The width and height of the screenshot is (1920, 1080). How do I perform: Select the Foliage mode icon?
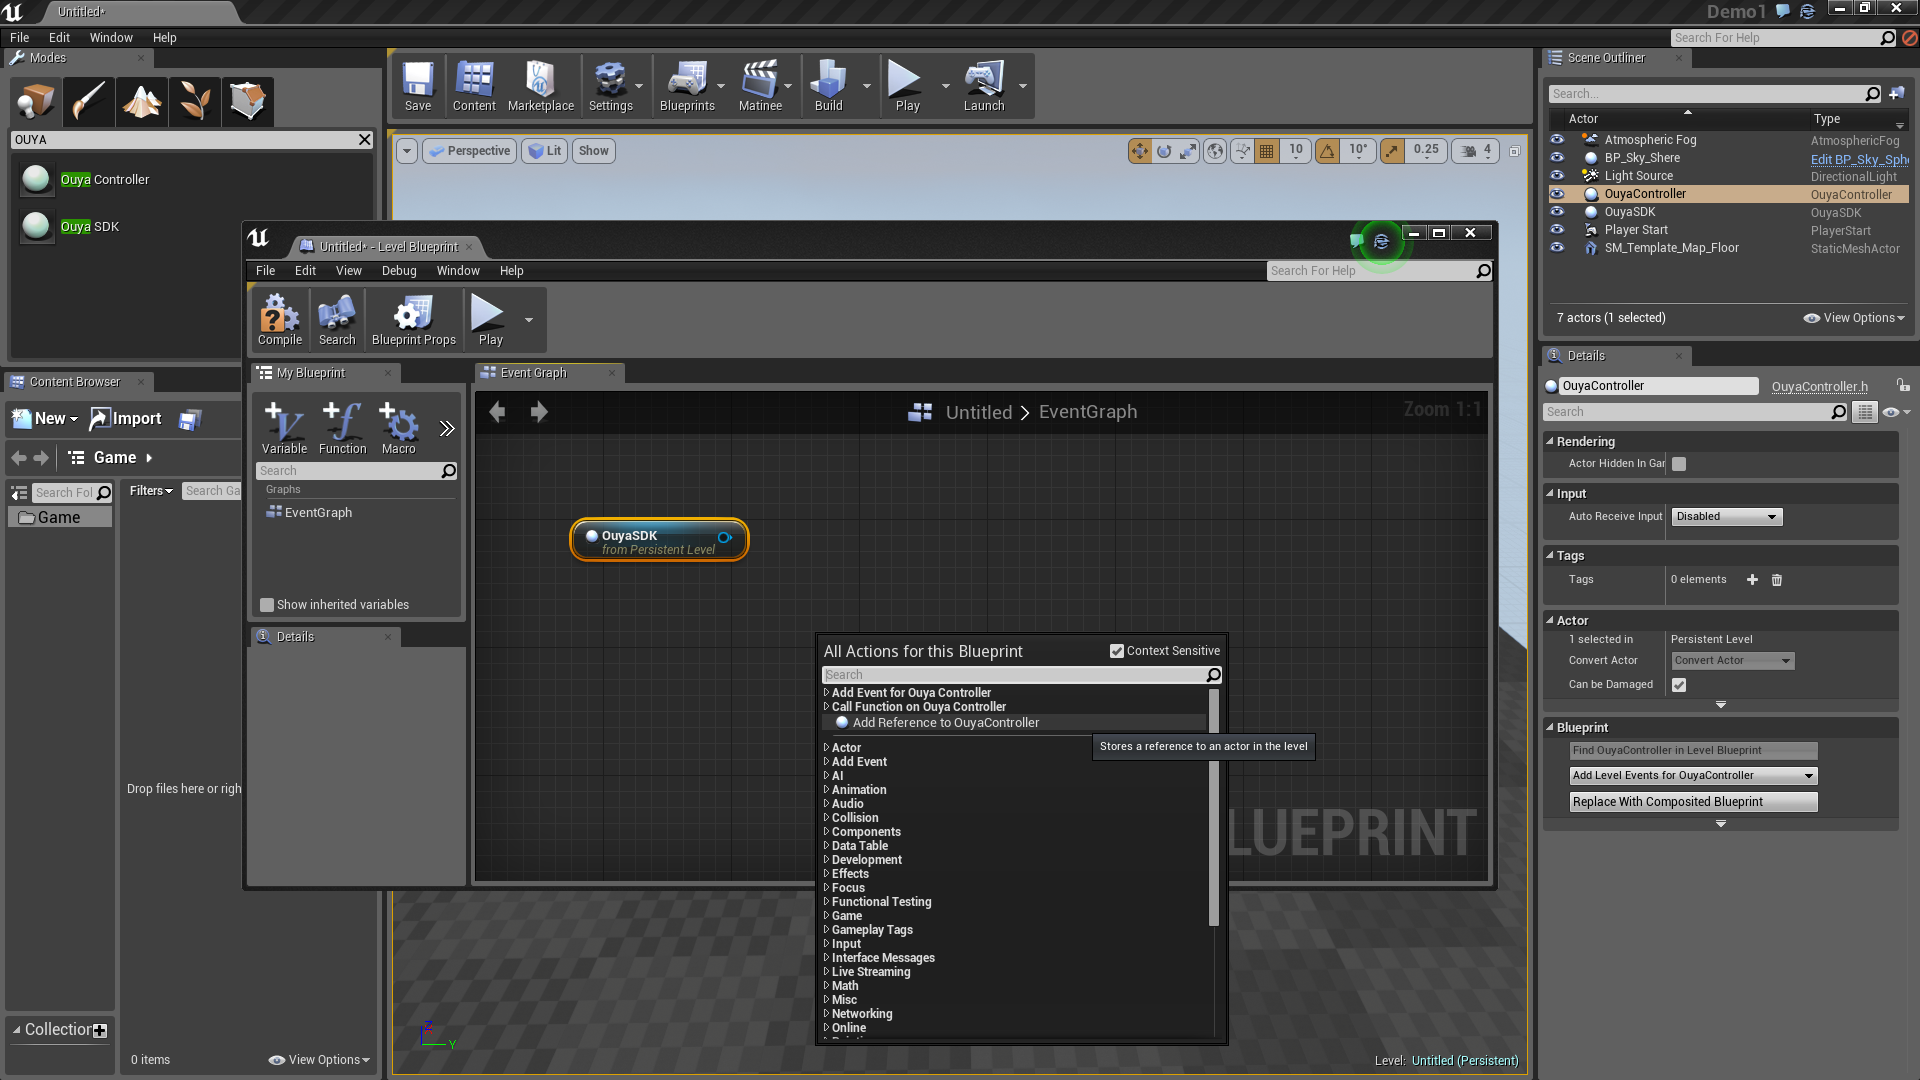pyautogui.click(x=194, y=101)
